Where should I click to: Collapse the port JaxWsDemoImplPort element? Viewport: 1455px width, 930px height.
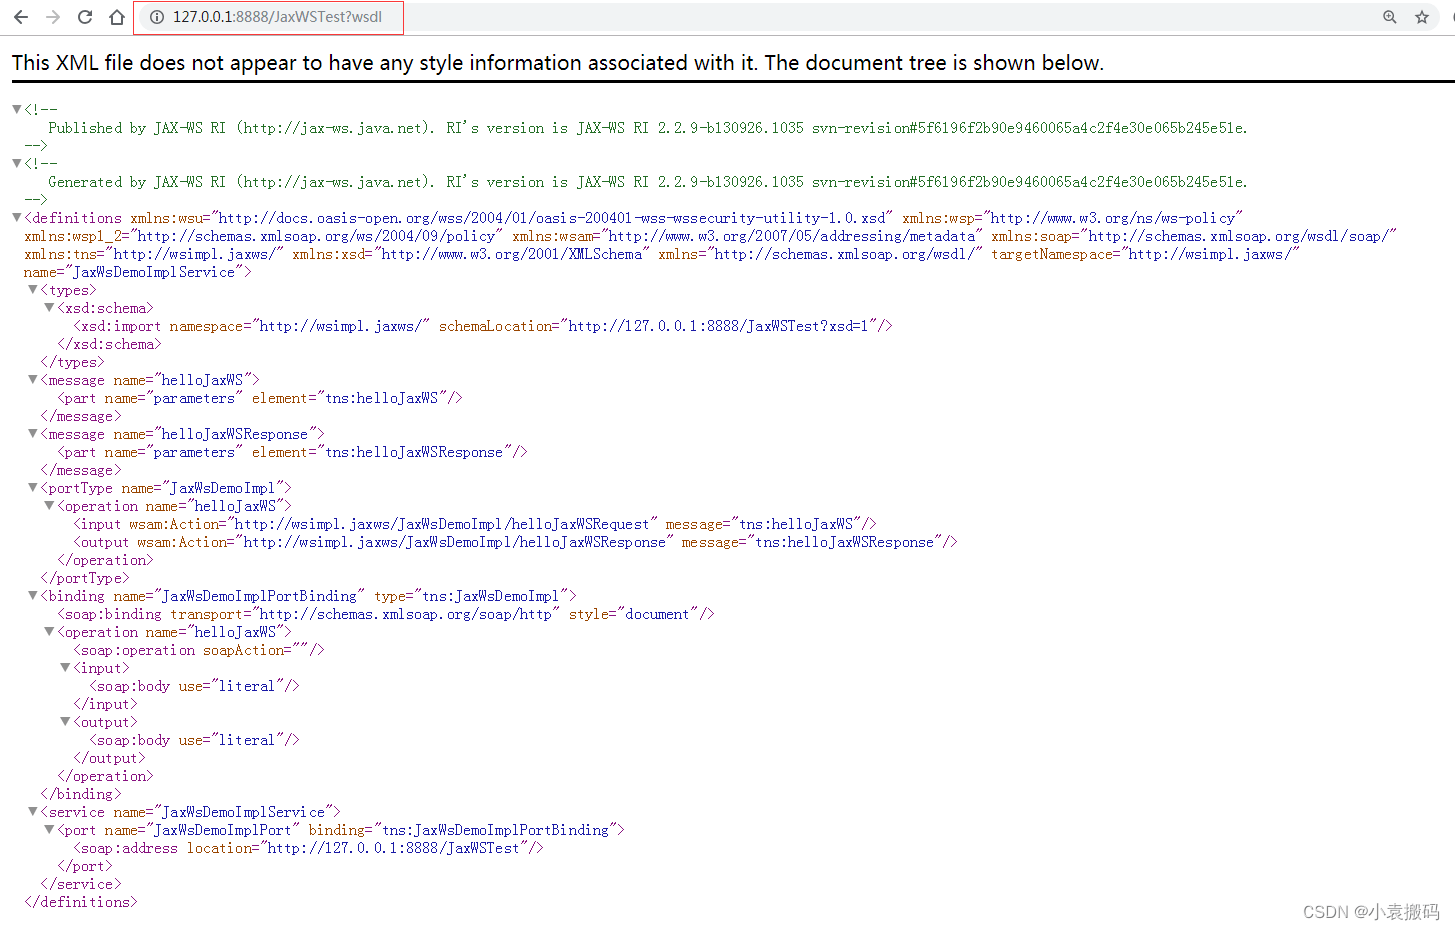49,829
